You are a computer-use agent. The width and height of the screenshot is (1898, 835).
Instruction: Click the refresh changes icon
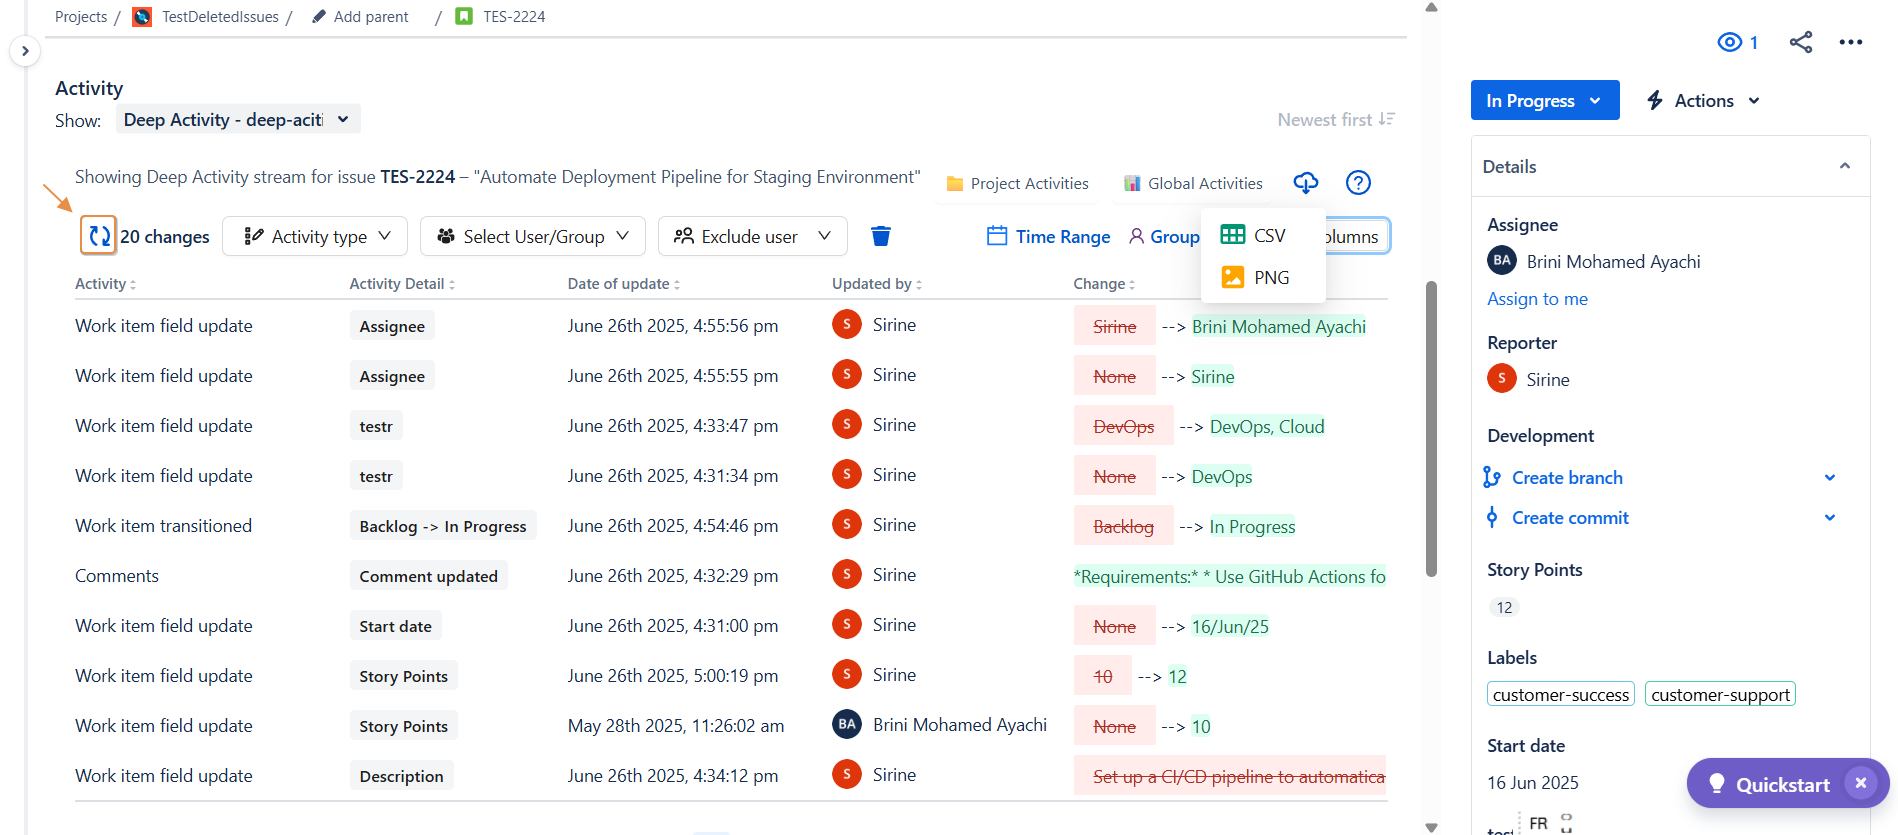point(99,236)
